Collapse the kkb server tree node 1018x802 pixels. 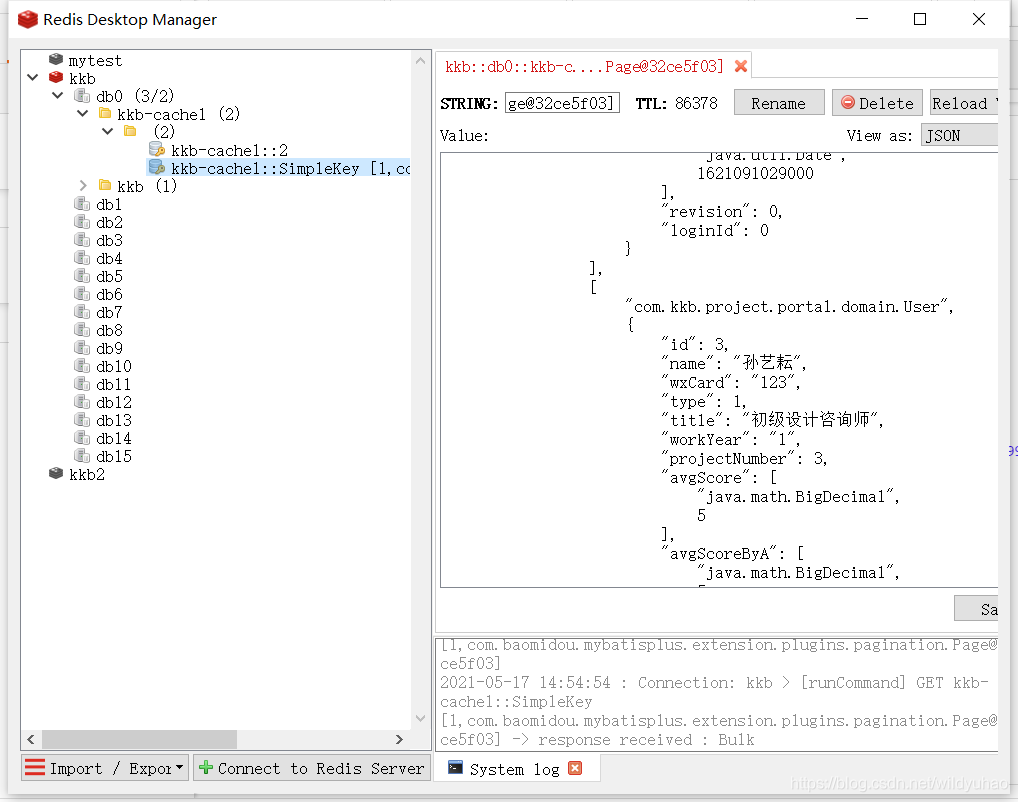click(33, 79)
